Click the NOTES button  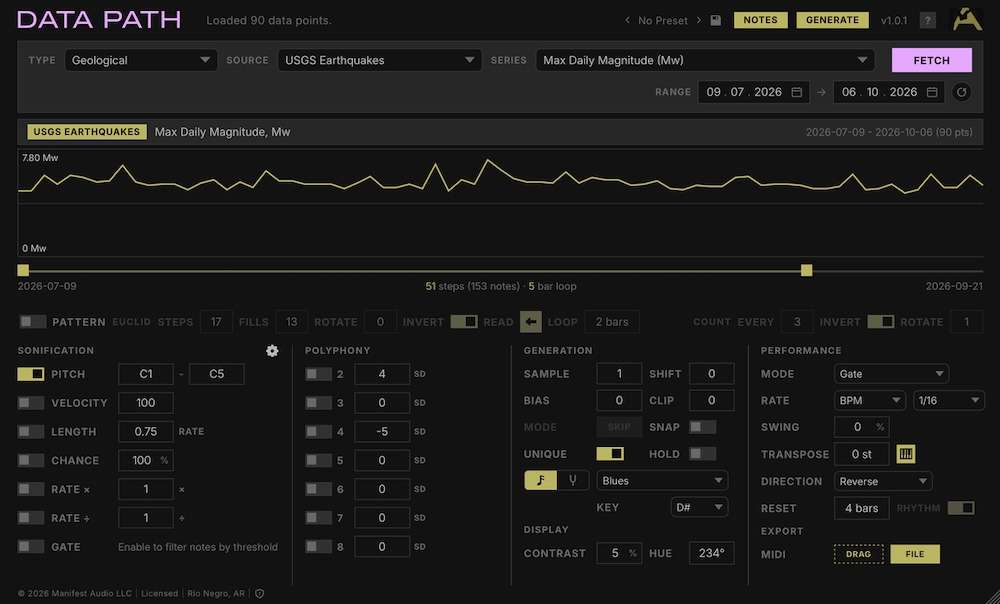coord(761,20)
